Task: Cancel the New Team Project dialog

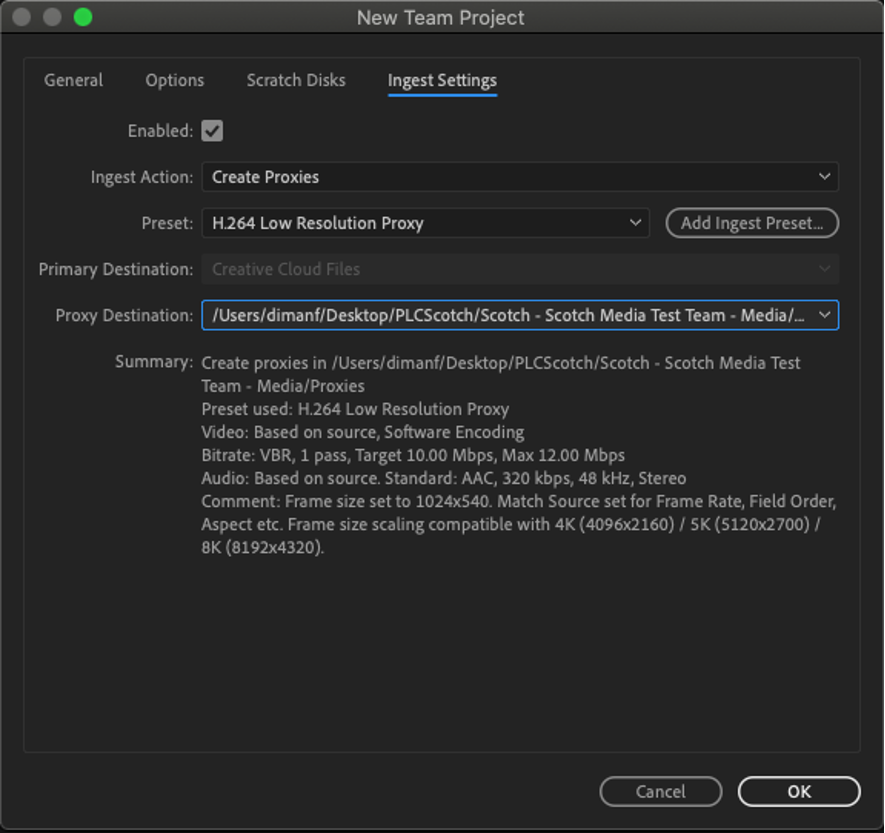Action: click(660, 791)
